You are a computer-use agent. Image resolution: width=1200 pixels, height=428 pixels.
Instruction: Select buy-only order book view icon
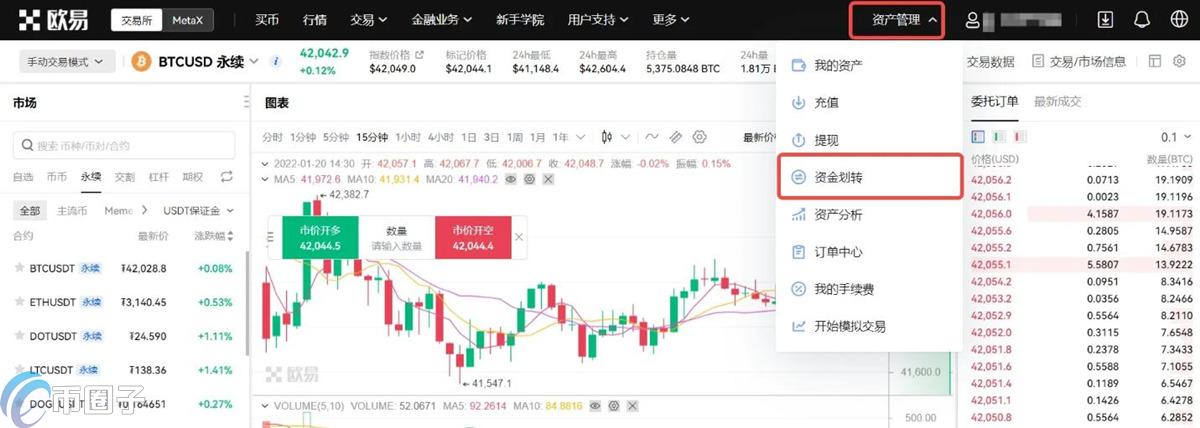pos(998,136)
